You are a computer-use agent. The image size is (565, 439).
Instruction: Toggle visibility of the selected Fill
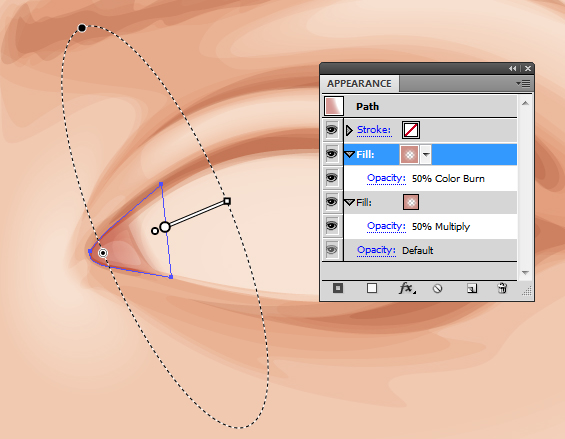[332, 154]
